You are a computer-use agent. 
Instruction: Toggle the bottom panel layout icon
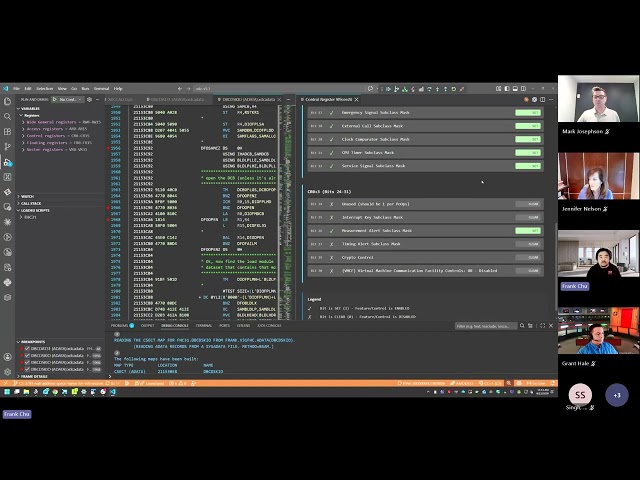click(x=515, y=89)
